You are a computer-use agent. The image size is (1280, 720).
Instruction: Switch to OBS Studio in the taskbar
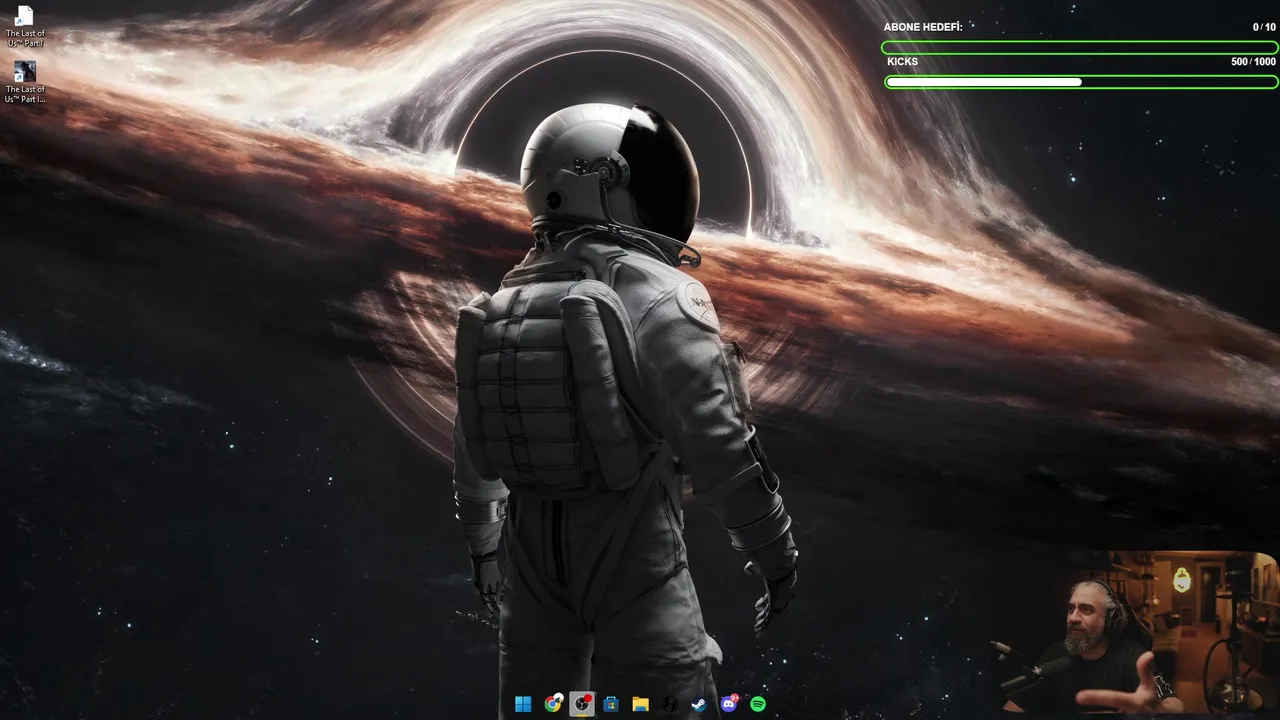tap(582, 704)
